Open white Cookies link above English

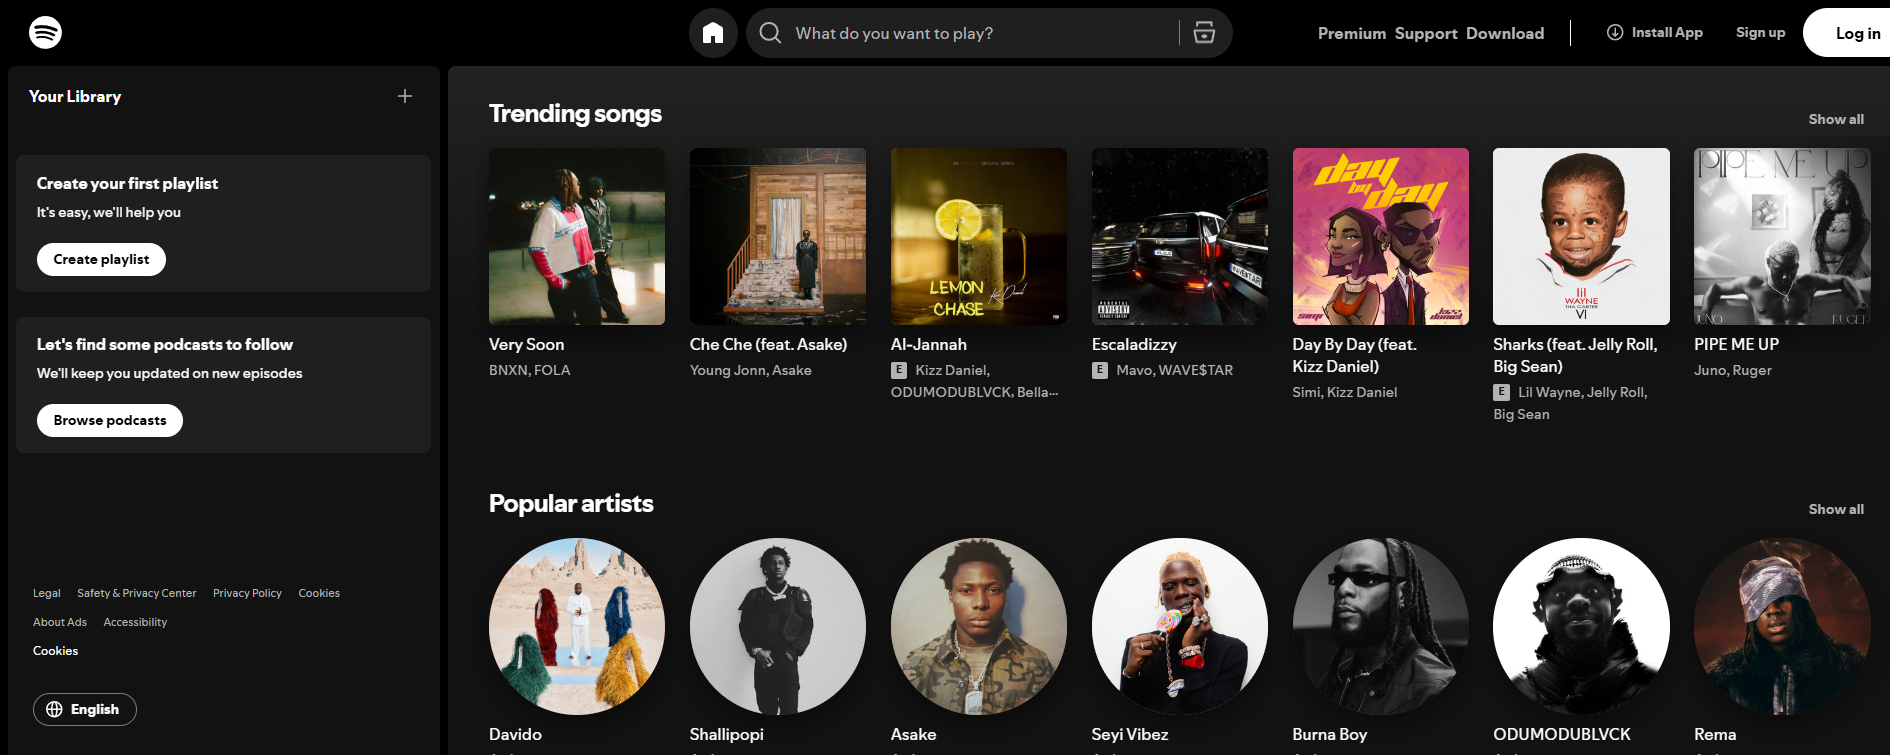pos(56,651)
